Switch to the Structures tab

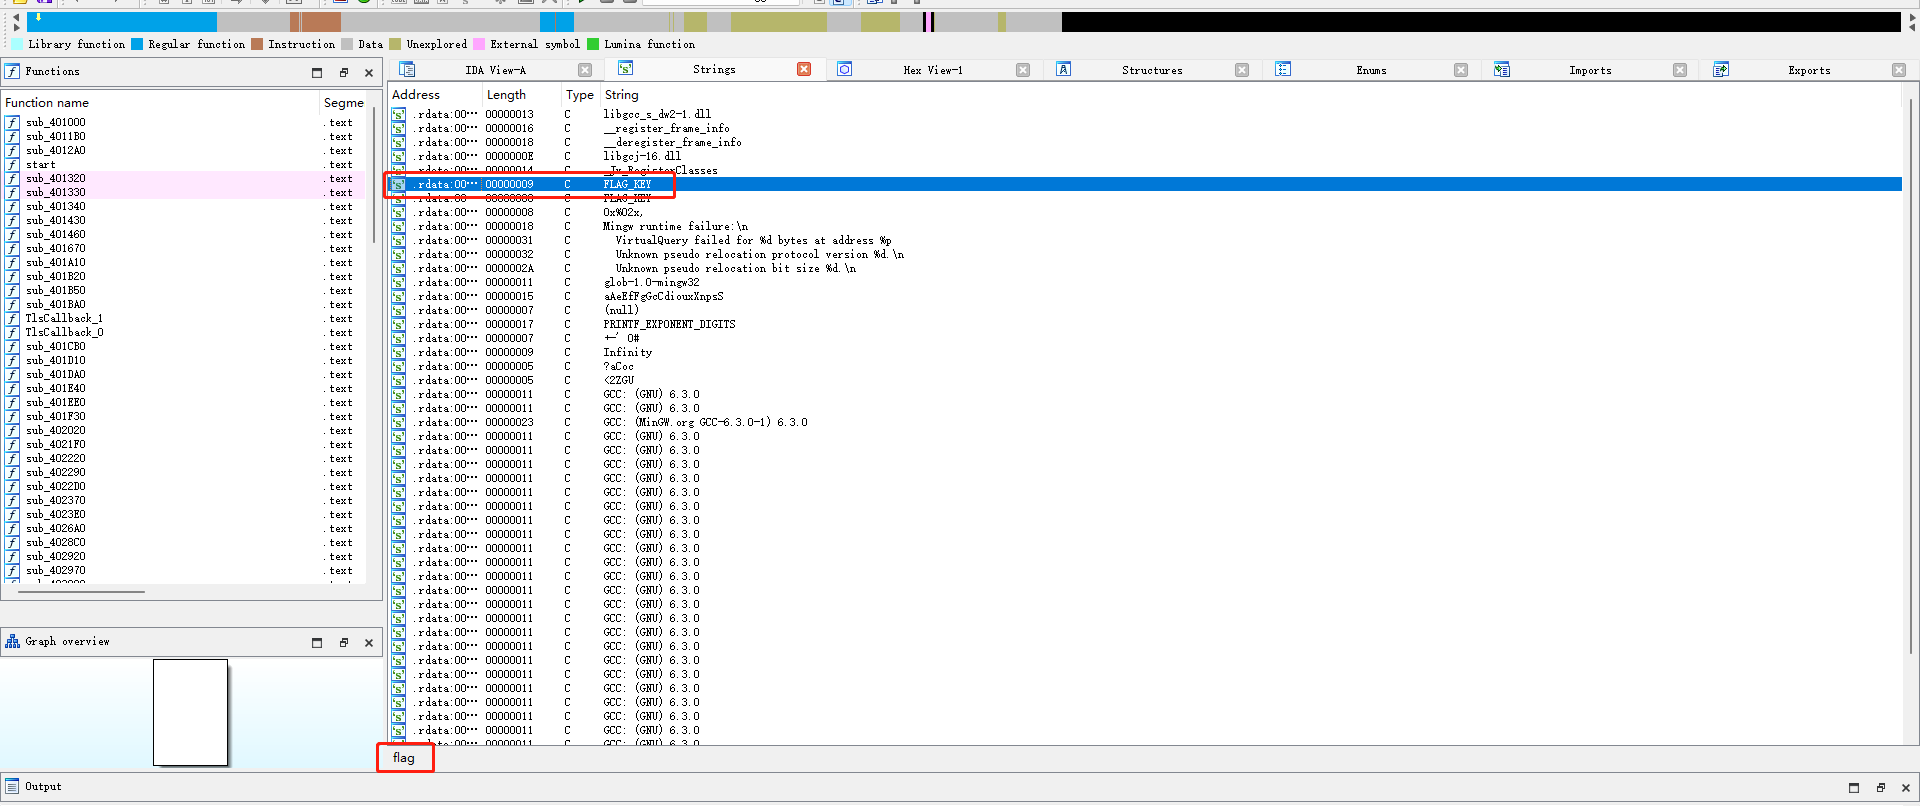(x=1152, y=70)
